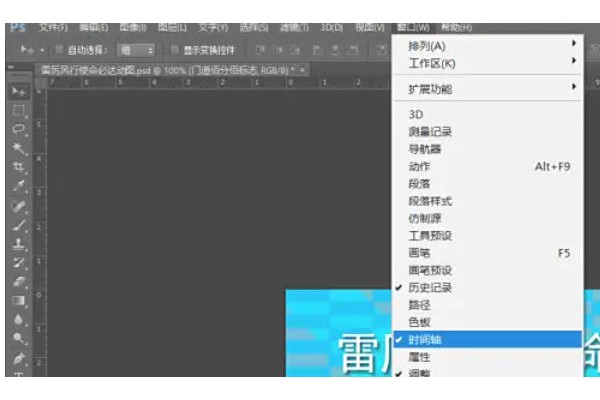
Task: Enable the 显示变换控件 checkbox
Action: point(174,50)
